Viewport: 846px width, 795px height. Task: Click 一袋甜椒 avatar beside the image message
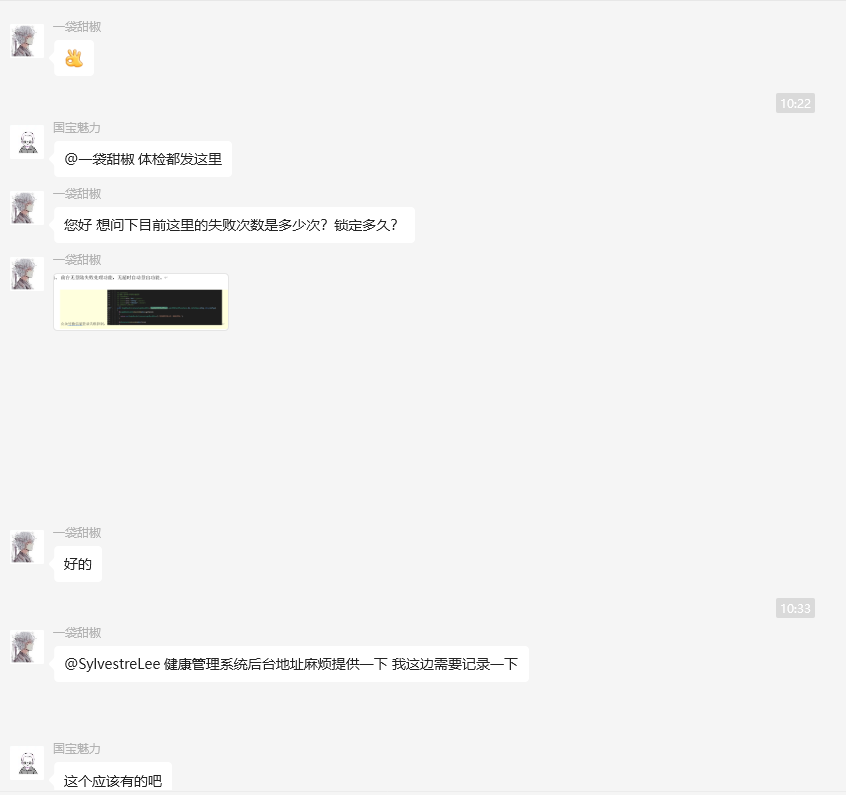pos(27,274)
